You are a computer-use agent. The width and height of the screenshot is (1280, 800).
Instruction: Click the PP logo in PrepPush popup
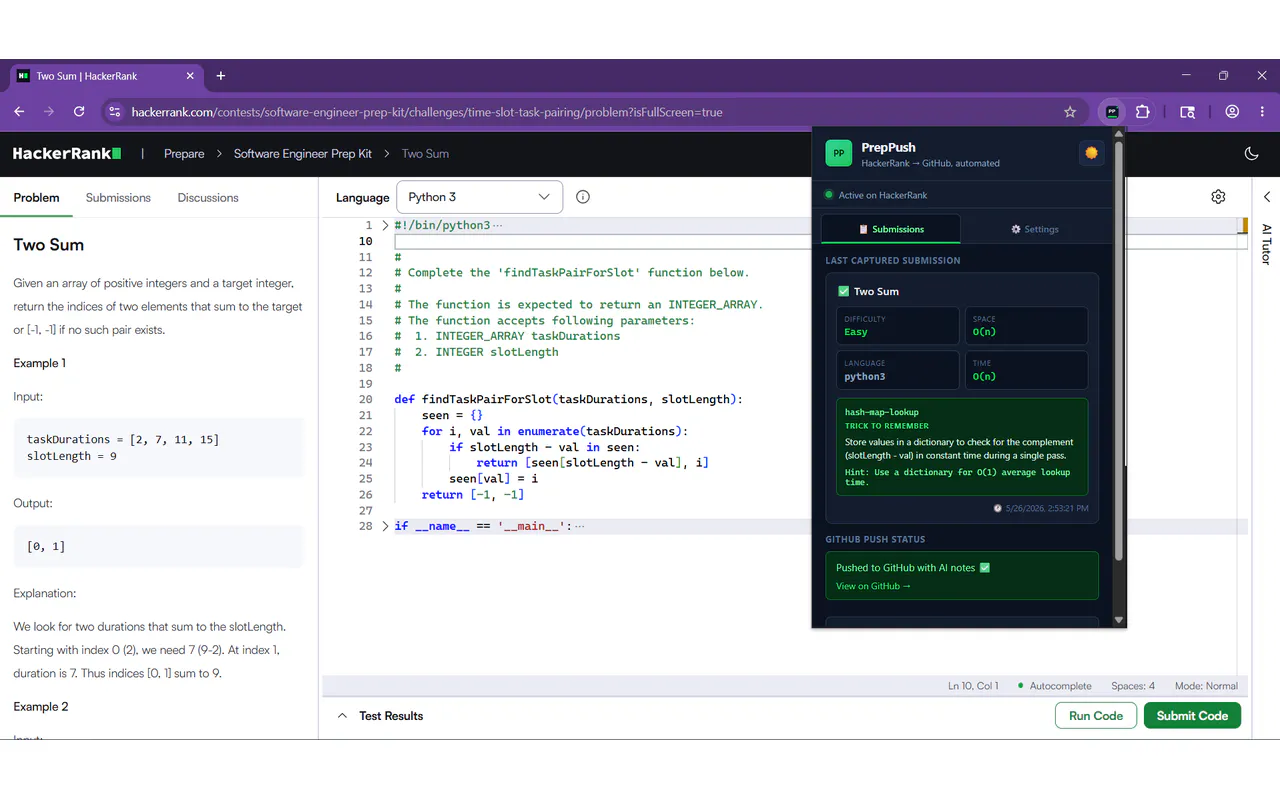838,153
